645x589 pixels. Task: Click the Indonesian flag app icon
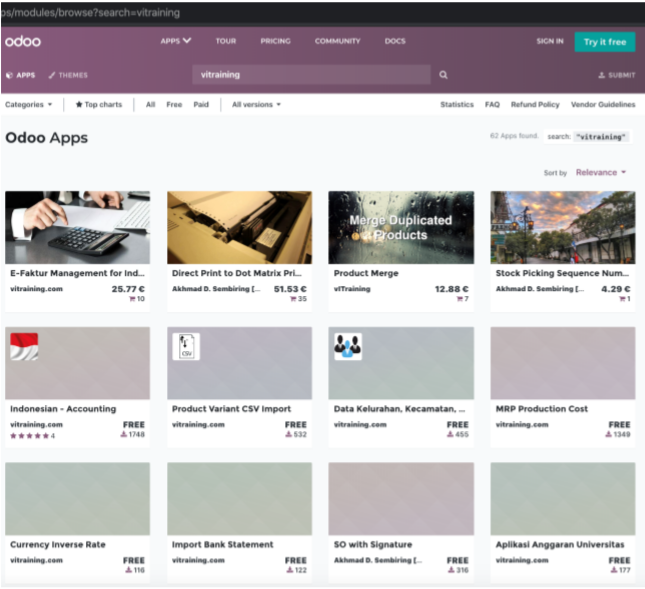coord(24,346)
